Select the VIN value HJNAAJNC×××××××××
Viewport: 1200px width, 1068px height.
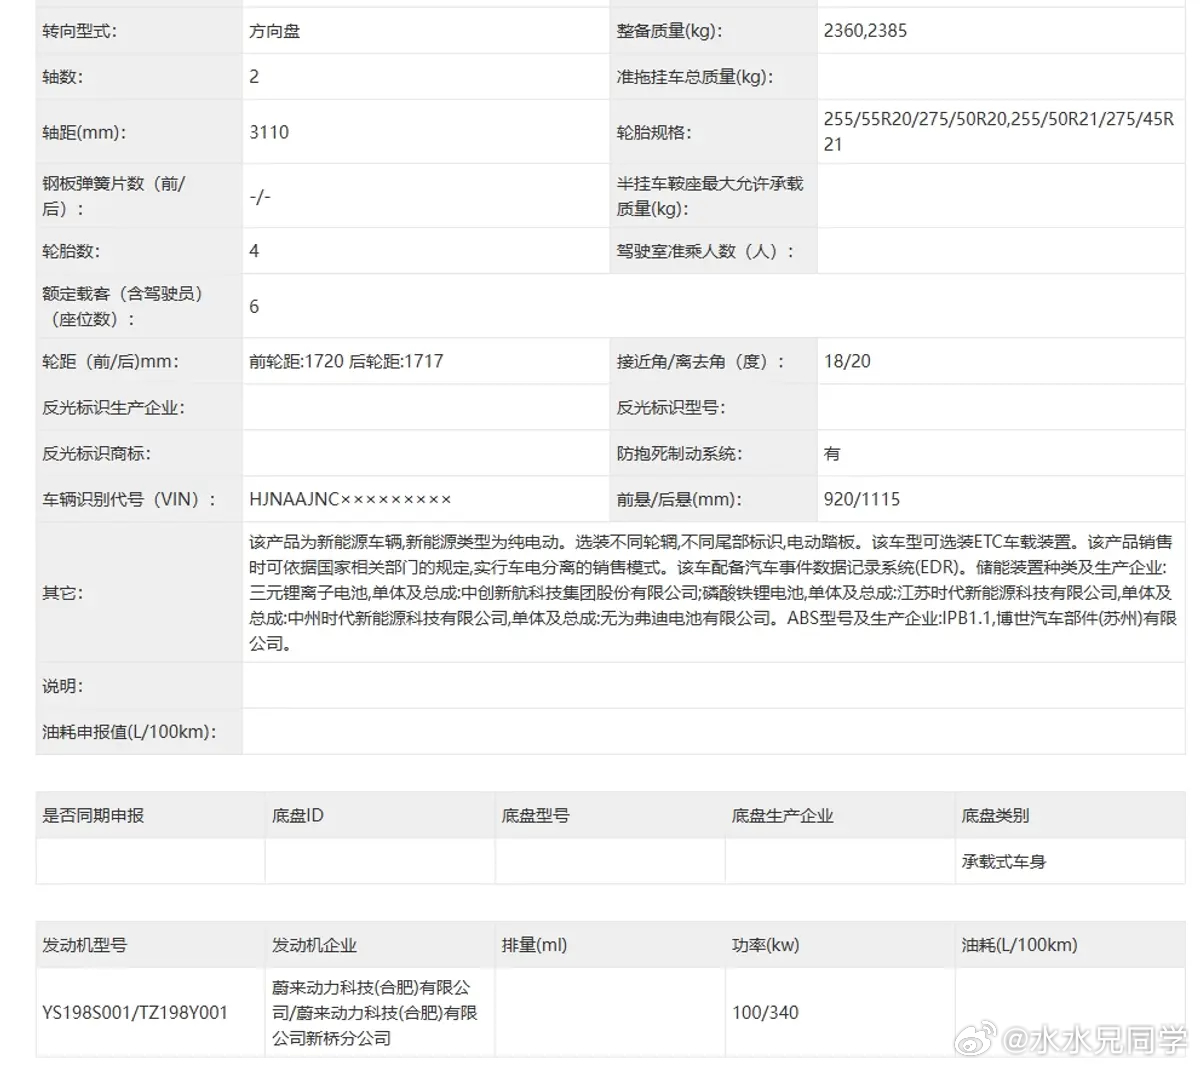(x=350, y=500)
